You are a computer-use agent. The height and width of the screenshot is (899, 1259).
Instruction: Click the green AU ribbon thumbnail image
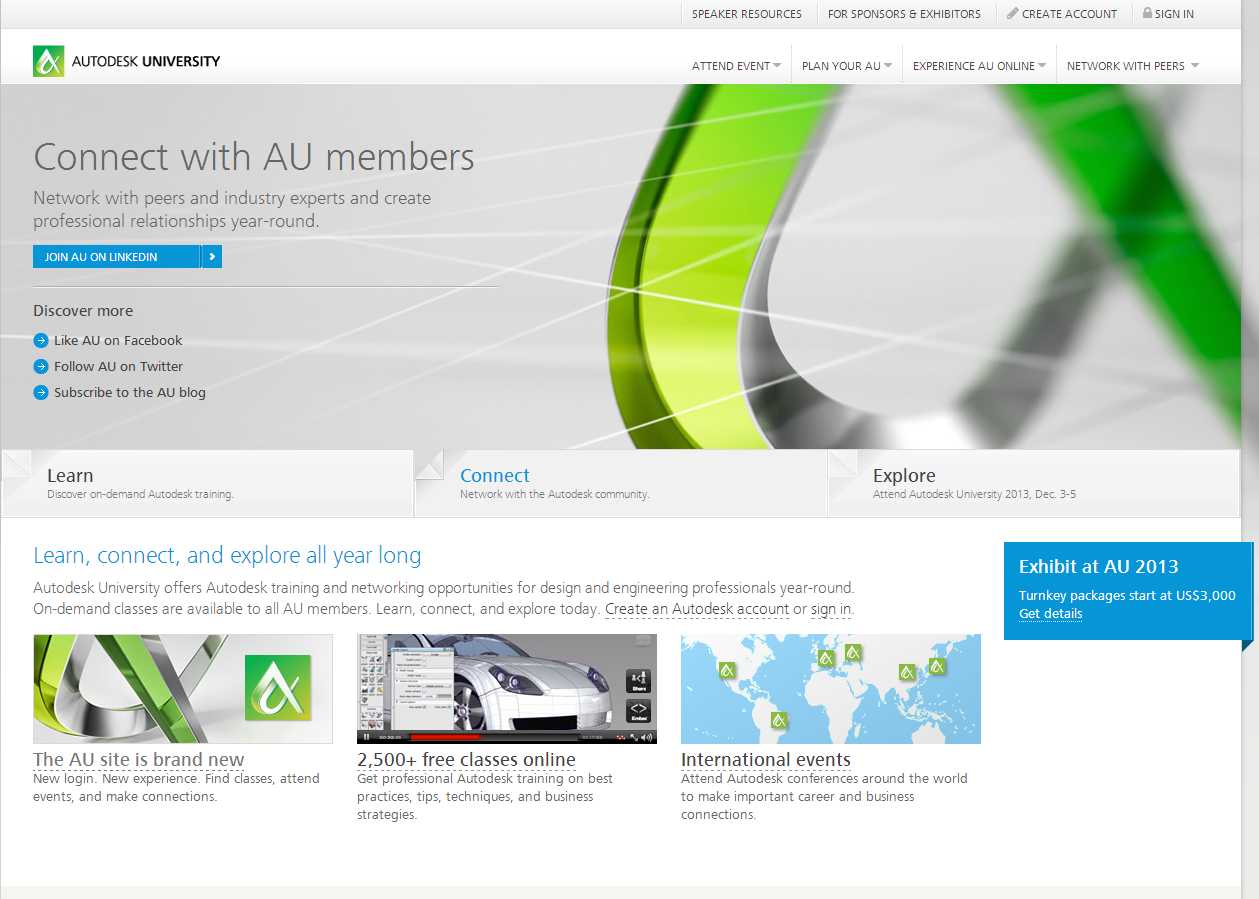pyautogui.click(x=183, y=689)
